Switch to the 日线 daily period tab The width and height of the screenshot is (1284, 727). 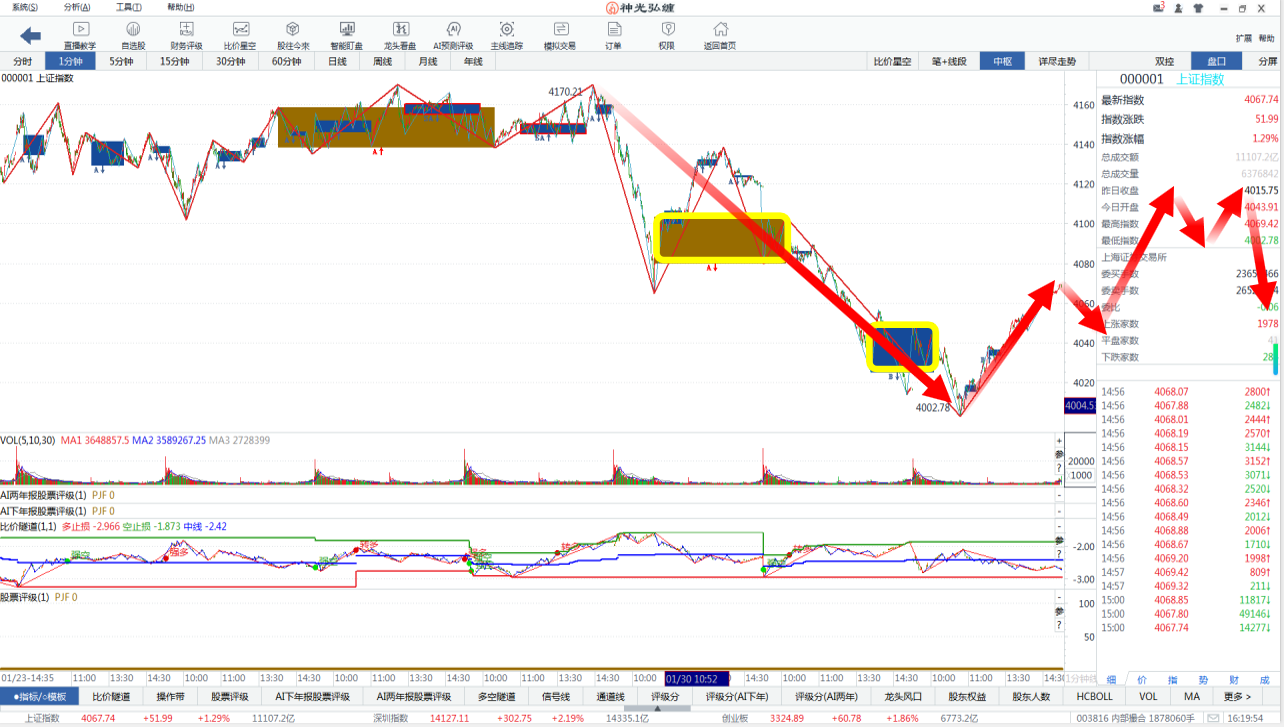point(337,61)
